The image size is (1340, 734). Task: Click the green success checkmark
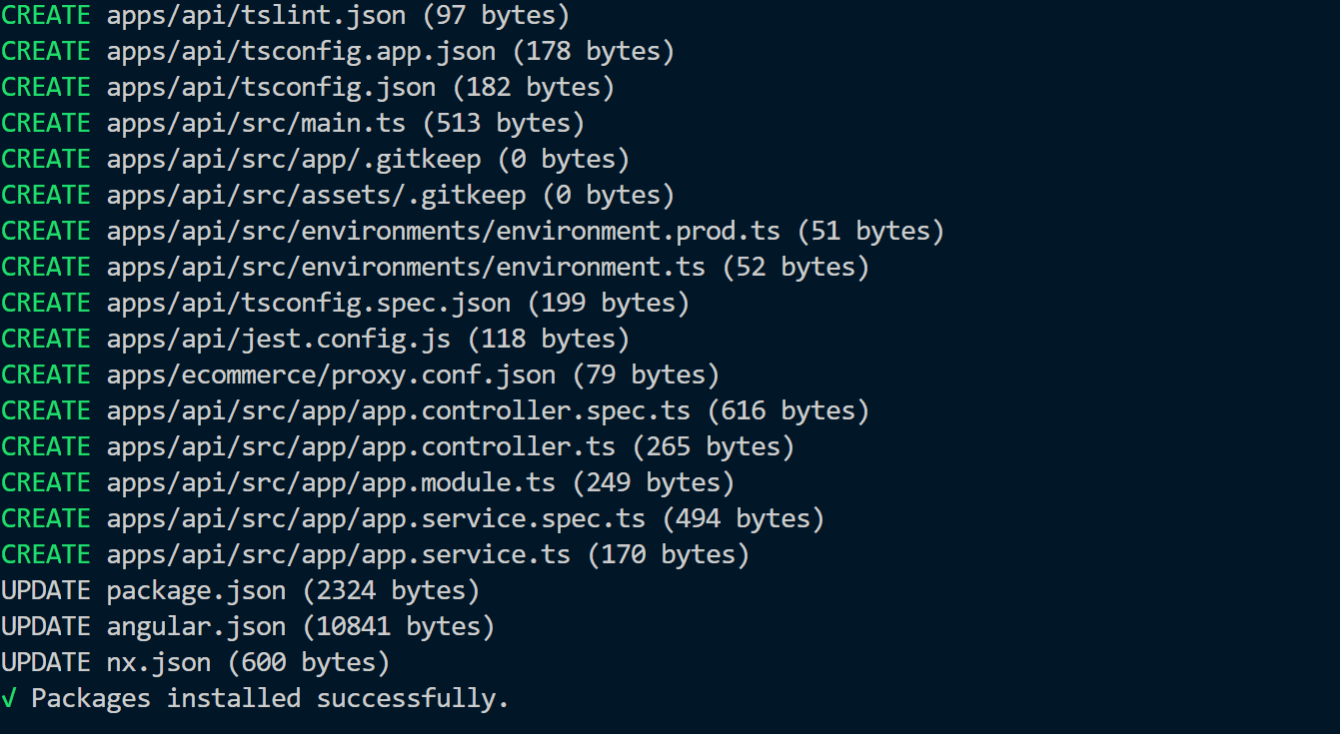click(8, 698)
